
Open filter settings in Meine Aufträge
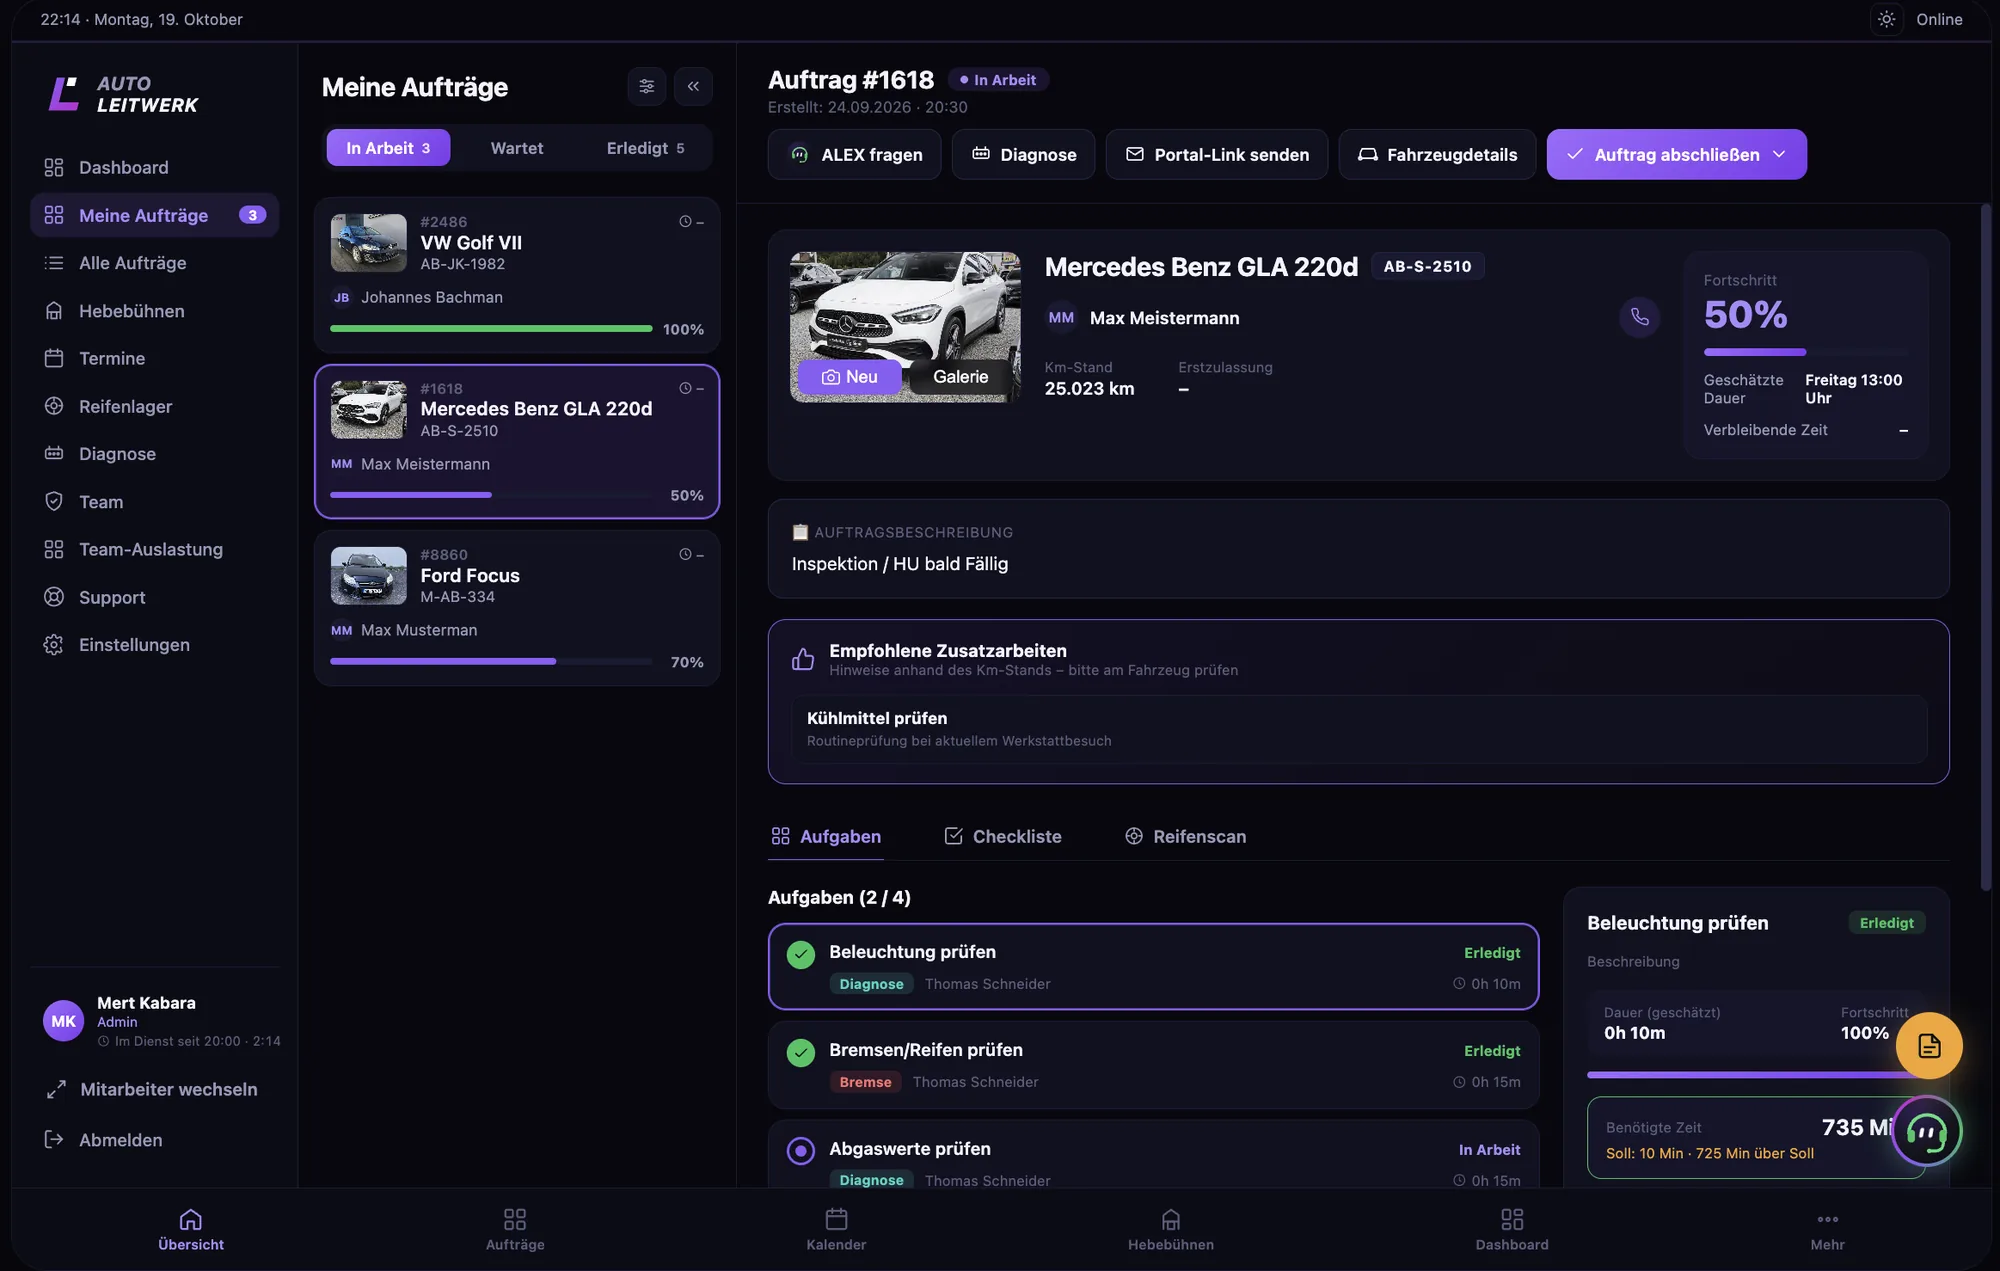[x=646, y=86]
